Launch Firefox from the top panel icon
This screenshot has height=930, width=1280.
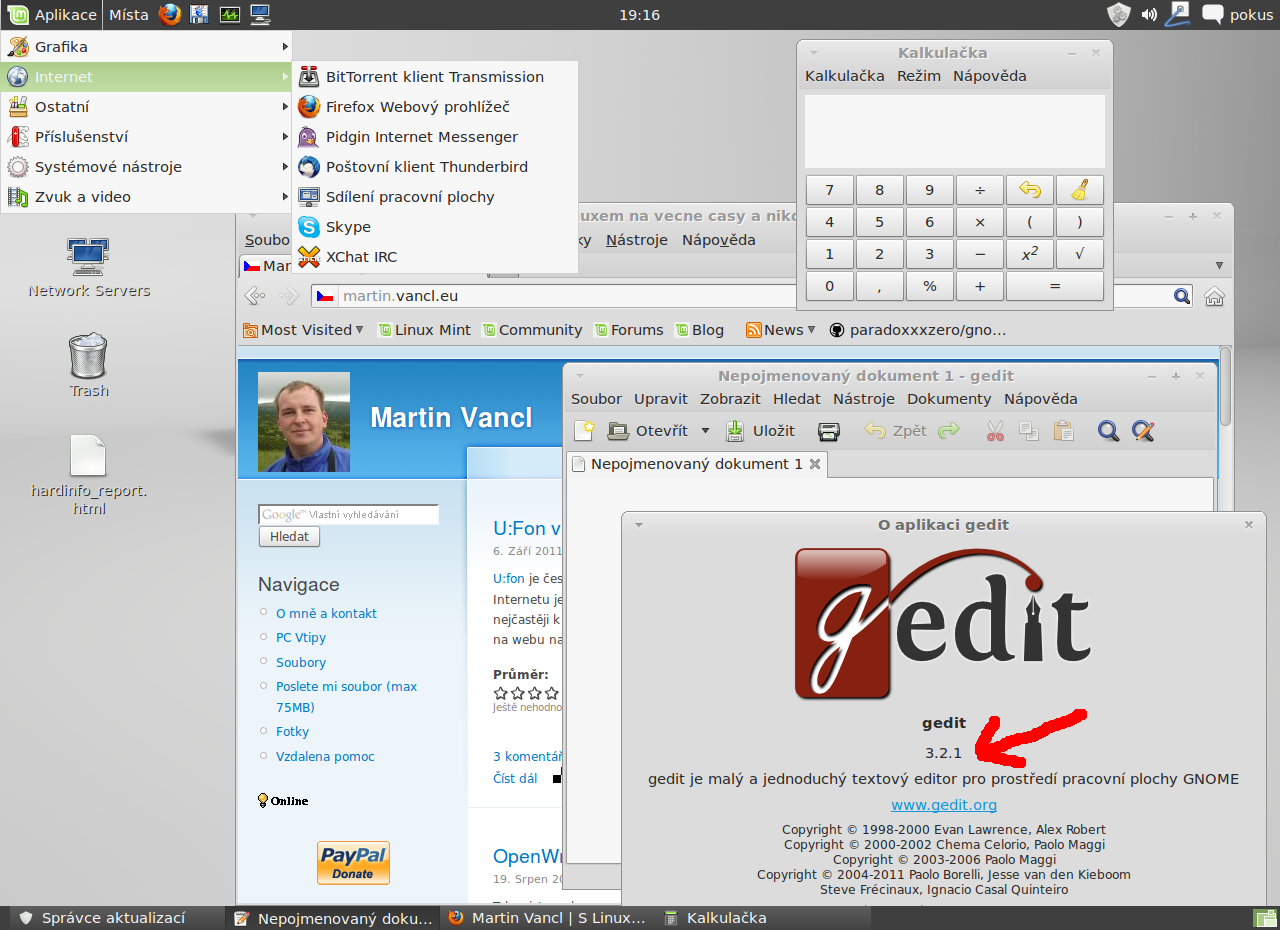click(x=170, y=14)
